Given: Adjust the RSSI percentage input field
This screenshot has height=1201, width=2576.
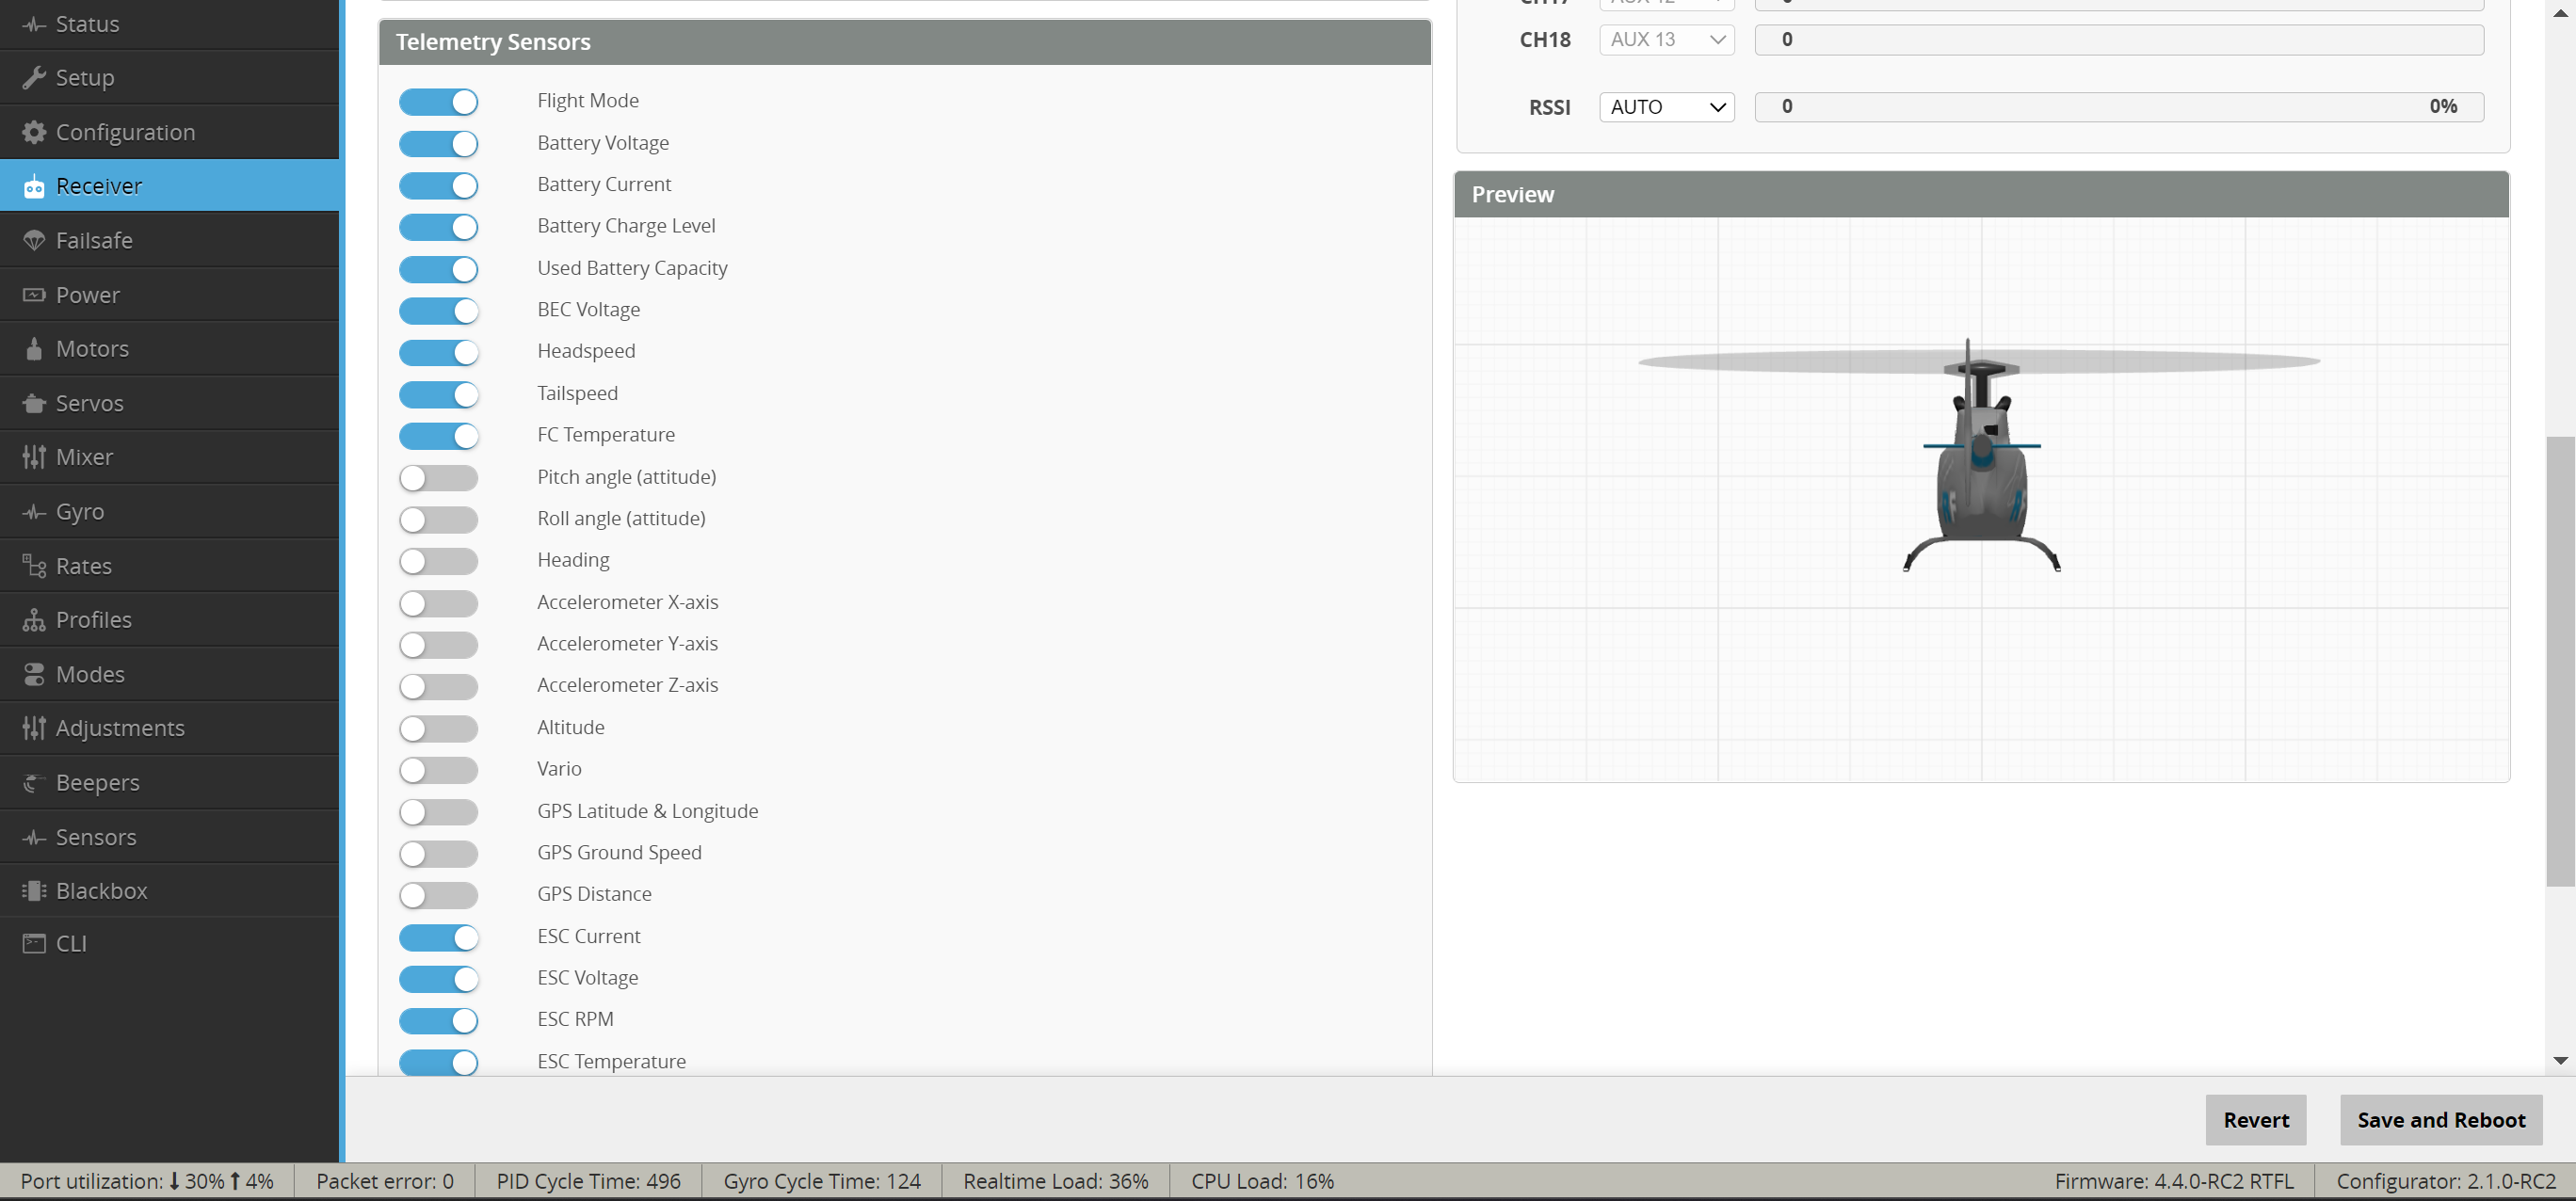Looking at the screenshot, I should point(2117,105).
